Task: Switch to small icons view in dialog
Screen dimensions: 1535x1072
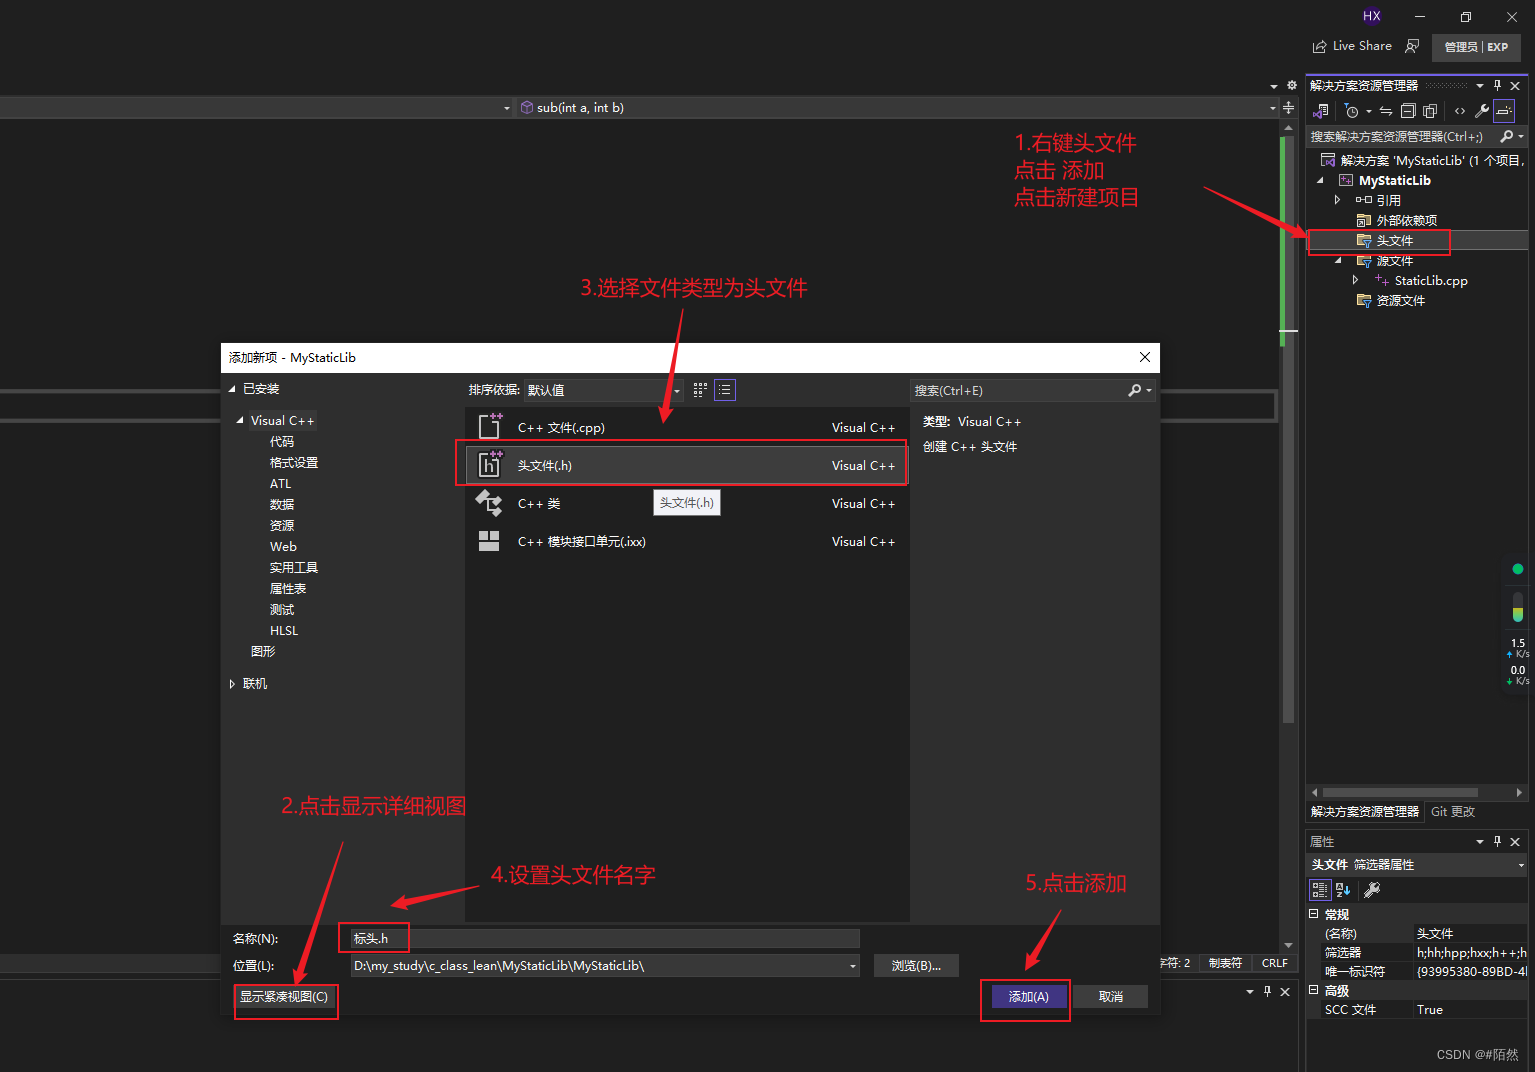Action: [700, 390]
